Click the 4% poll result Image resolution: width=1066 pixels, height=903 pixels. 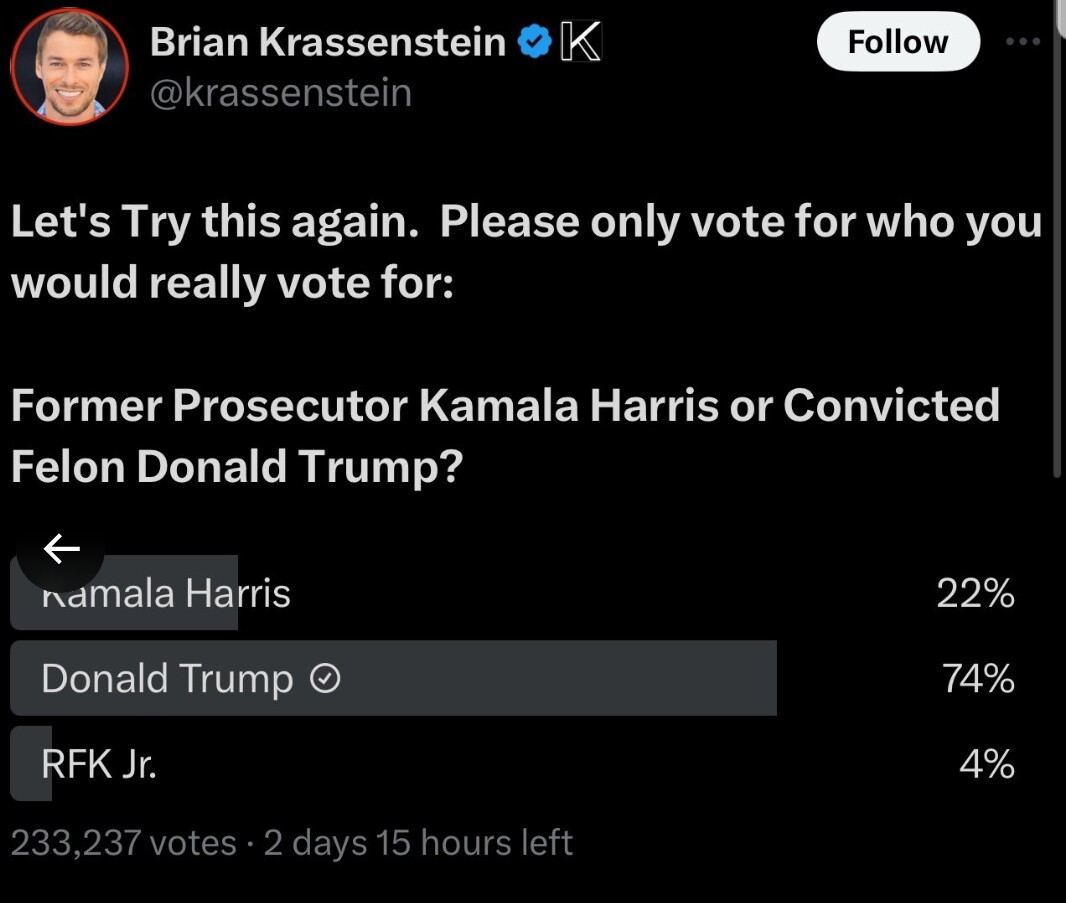tap(986, 765)
